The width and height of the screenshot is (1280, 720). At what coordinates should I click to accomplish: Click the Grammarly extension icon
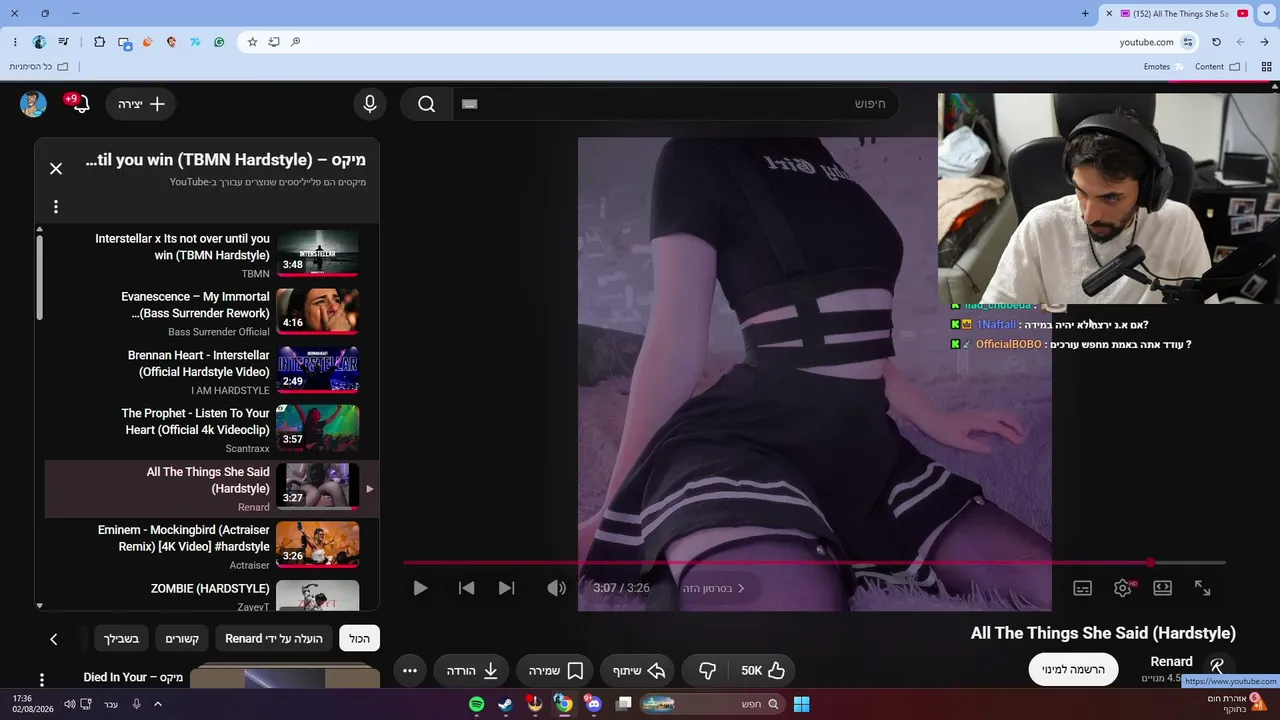point(219,42)
